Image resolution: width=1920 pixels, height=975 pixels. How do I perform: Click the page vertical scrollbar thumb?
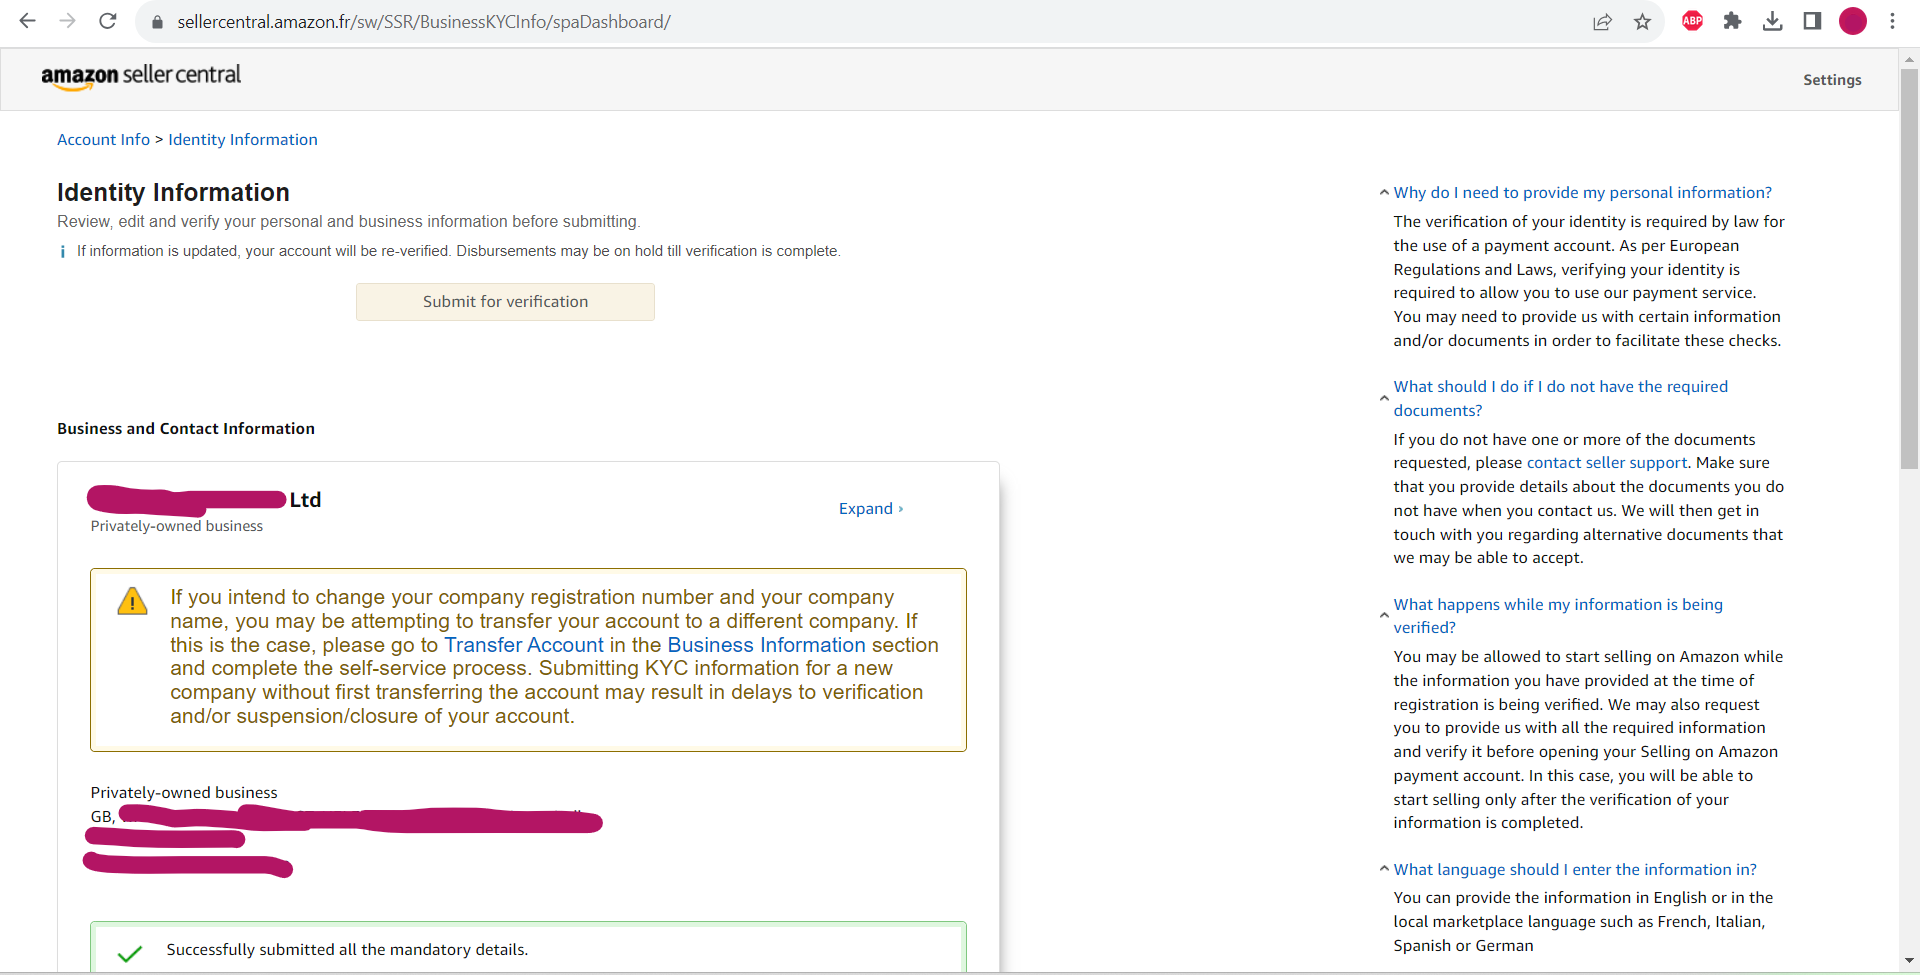pyautogui.click(x=1909, y=268)
